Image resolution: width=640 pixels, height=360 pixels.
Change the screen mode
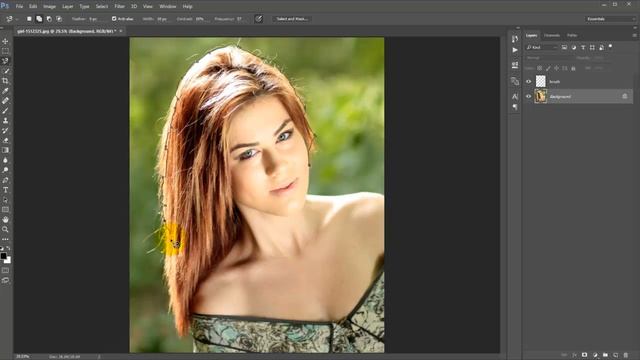click(5, 280)
